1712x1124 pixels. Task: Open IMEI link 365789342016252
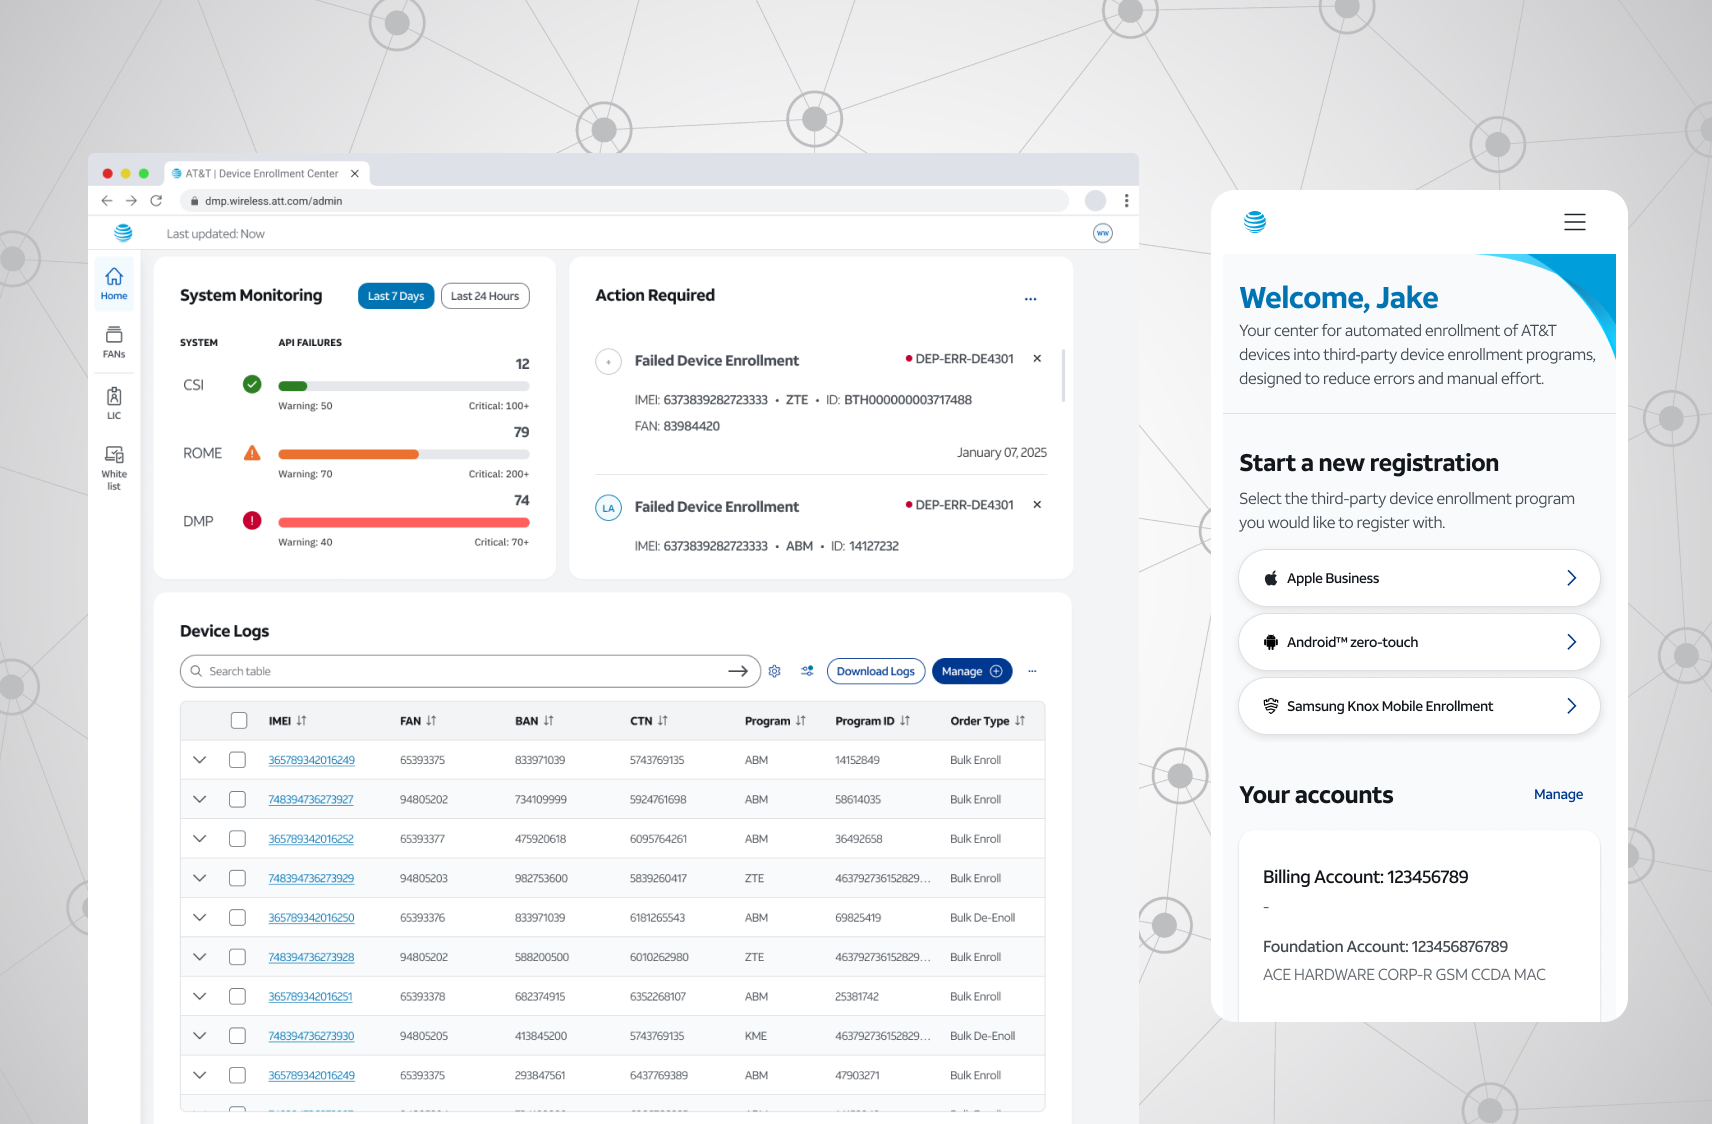coord(311,839)
